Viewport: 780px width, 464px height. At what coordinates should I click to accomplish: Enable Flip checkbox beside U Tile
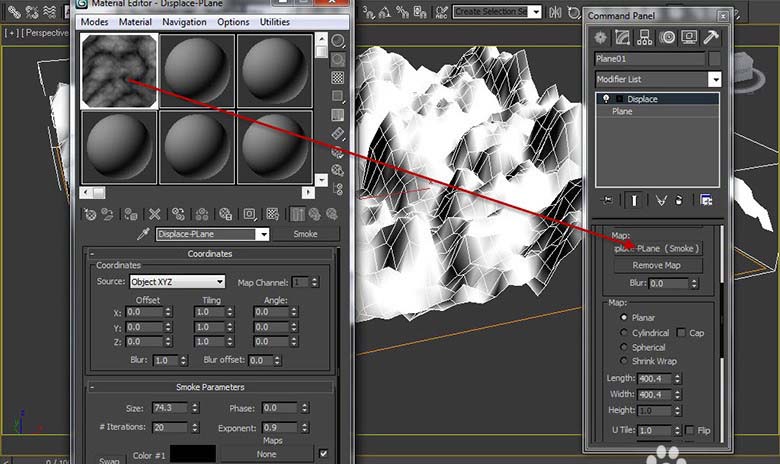tap(689, 430)
